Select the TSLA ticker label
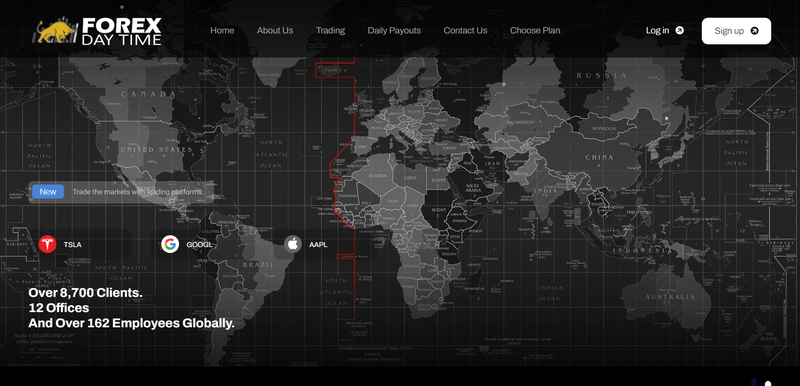 click(72, 245)
